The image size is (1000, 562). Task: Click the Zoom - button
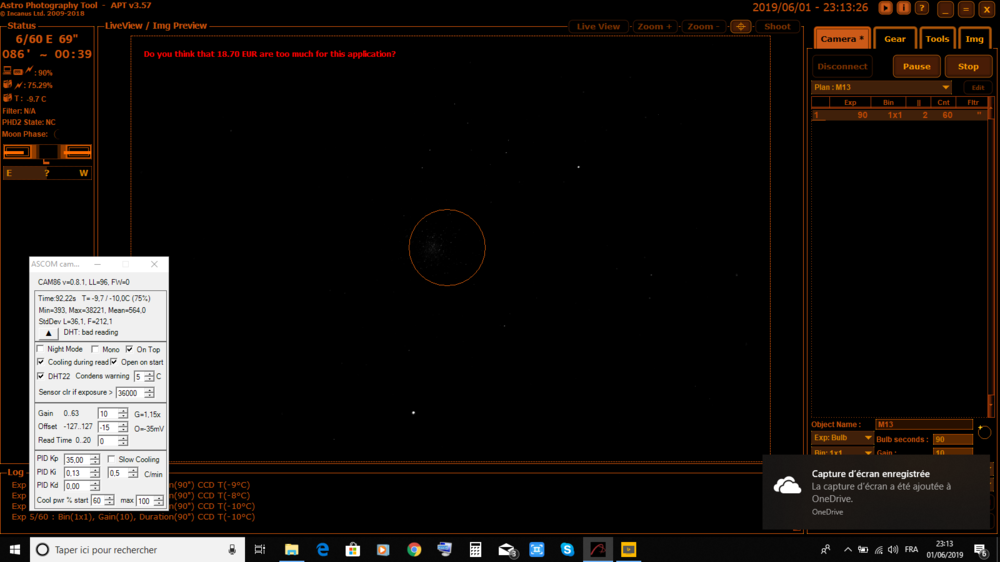[703, 26]
